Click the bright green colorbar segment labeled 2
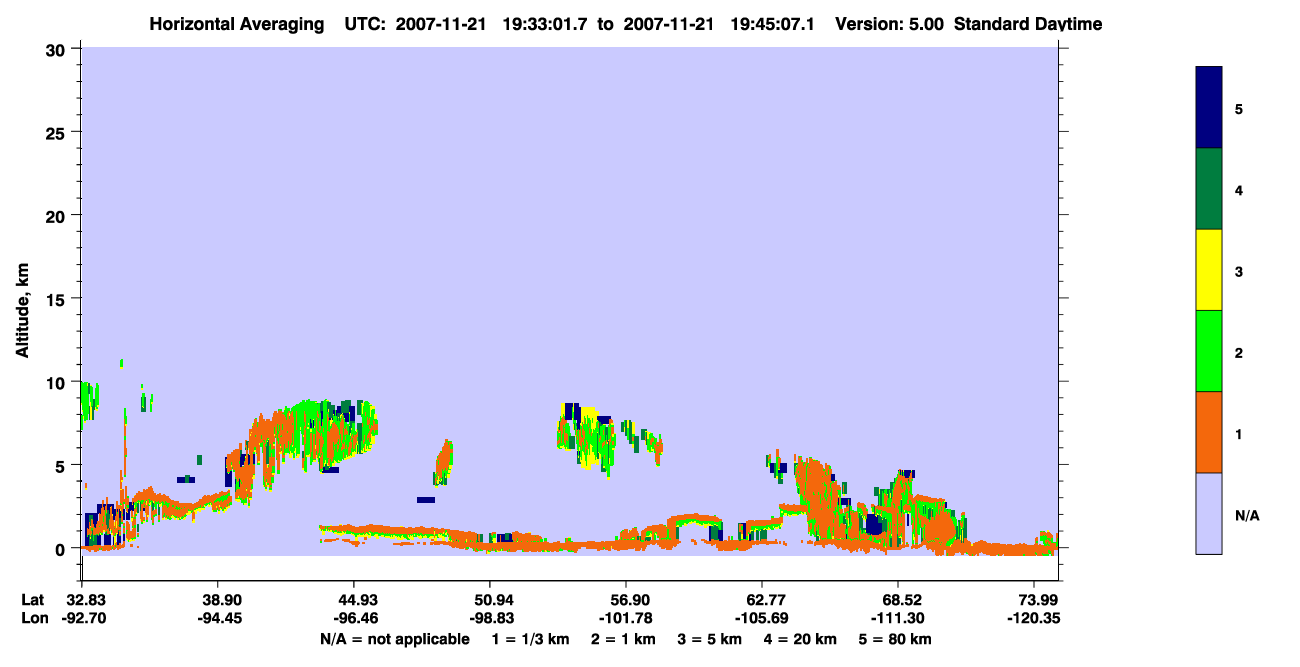The height and width of the screenshot is (667, 1300). (x=1209, y=351)
